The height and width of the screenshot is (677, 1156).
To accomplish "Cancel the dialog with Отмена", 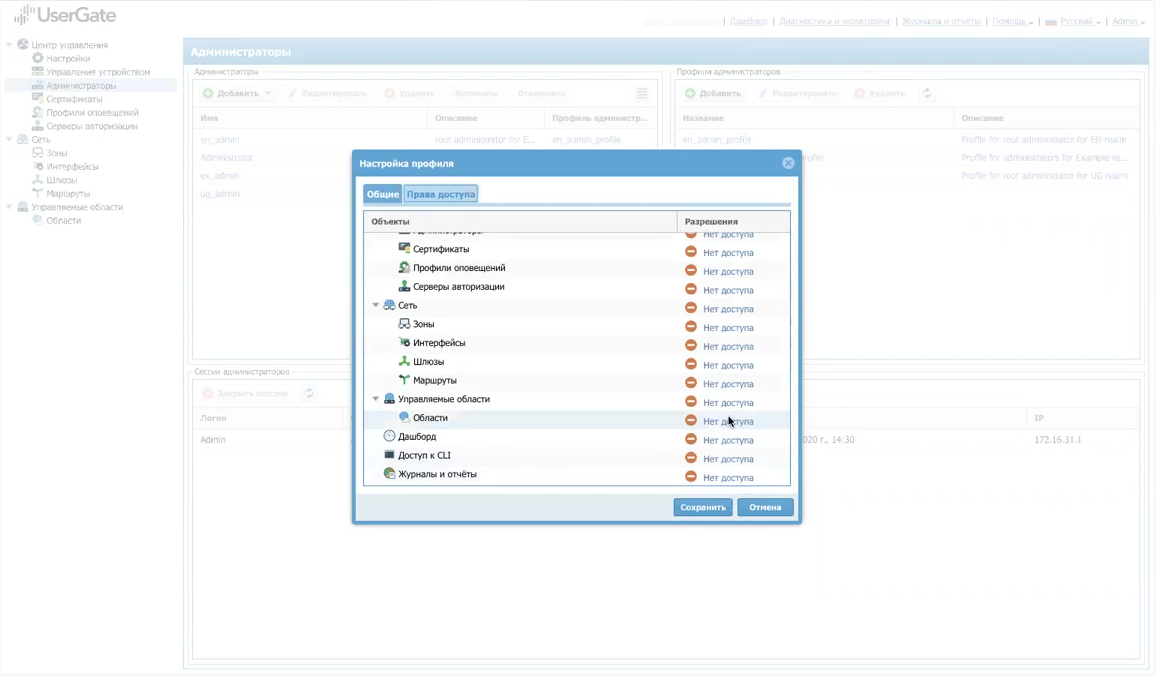I will click(x=765, y=507).
